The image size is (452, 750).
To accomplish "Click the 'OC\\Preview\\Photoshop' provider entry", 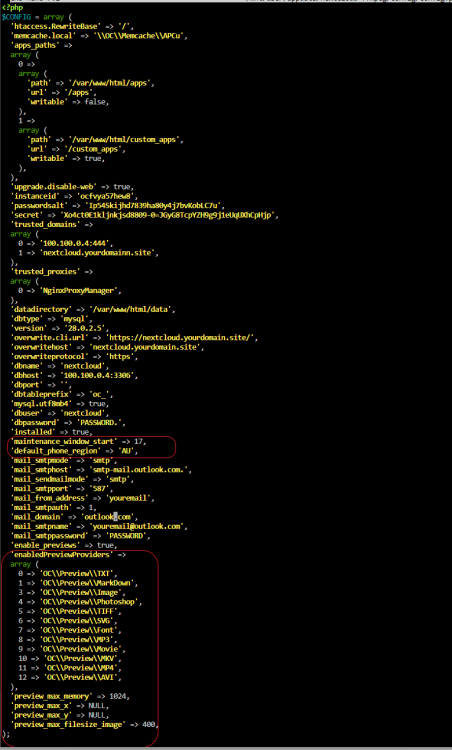I will point(91,602).
